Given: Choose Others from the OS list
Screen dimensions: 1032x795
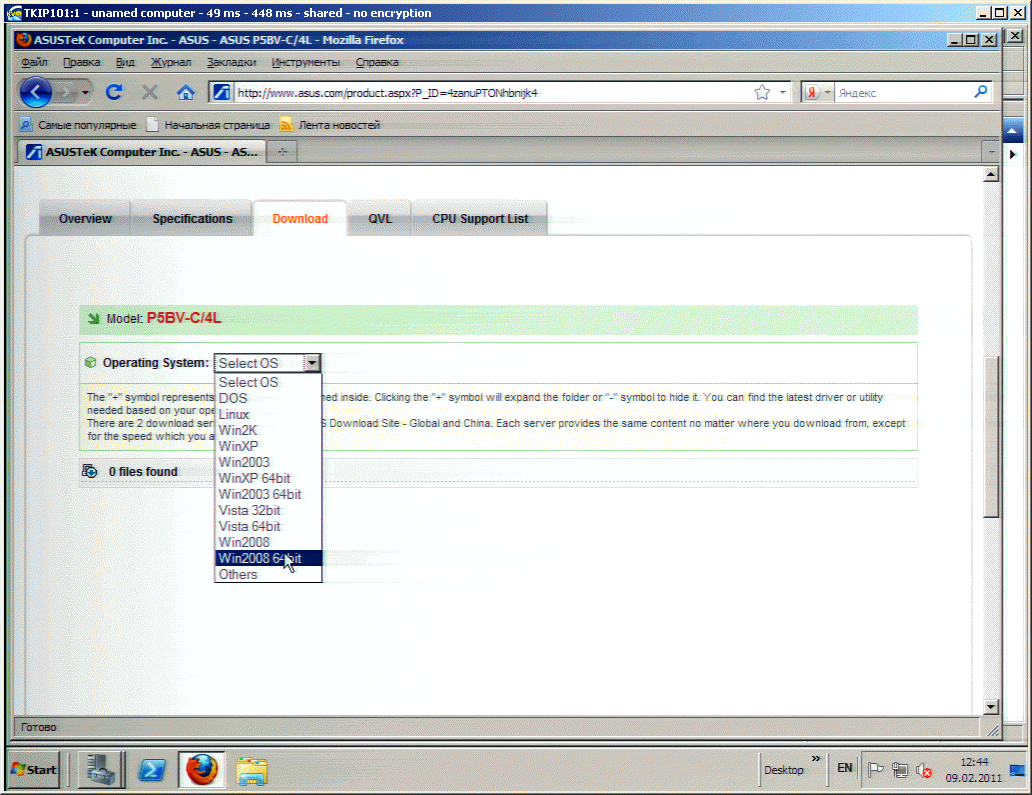Looking at the screenshot, I should click(x=268, y=575).
